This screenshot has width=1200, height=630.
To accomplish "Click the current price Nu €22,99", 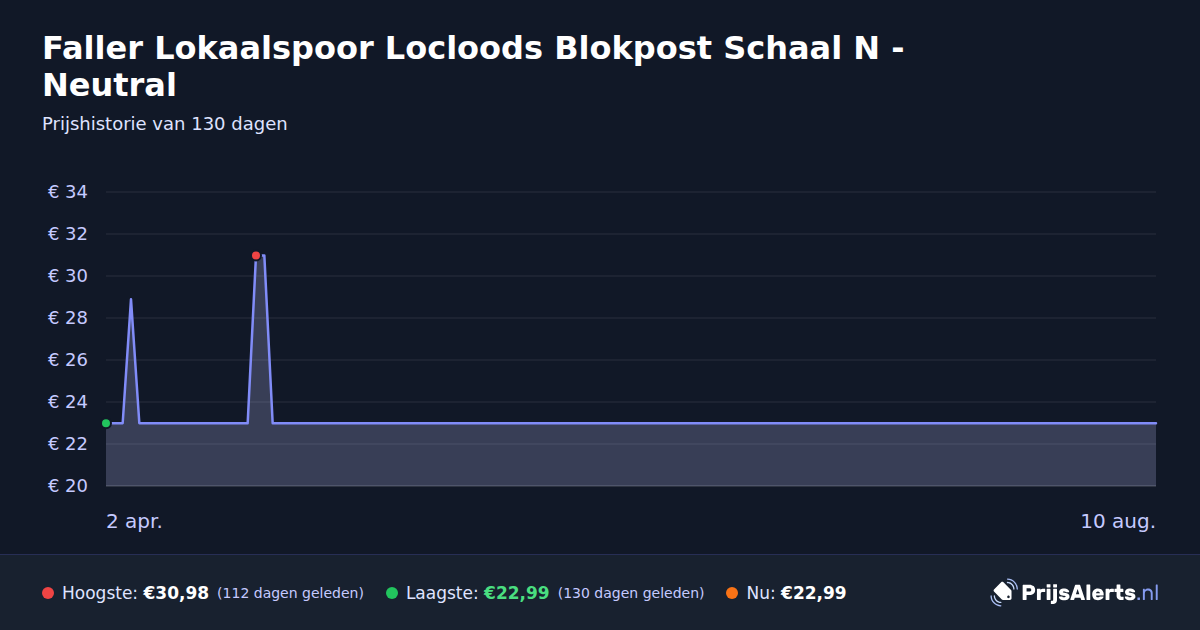I will pos(796,593).
